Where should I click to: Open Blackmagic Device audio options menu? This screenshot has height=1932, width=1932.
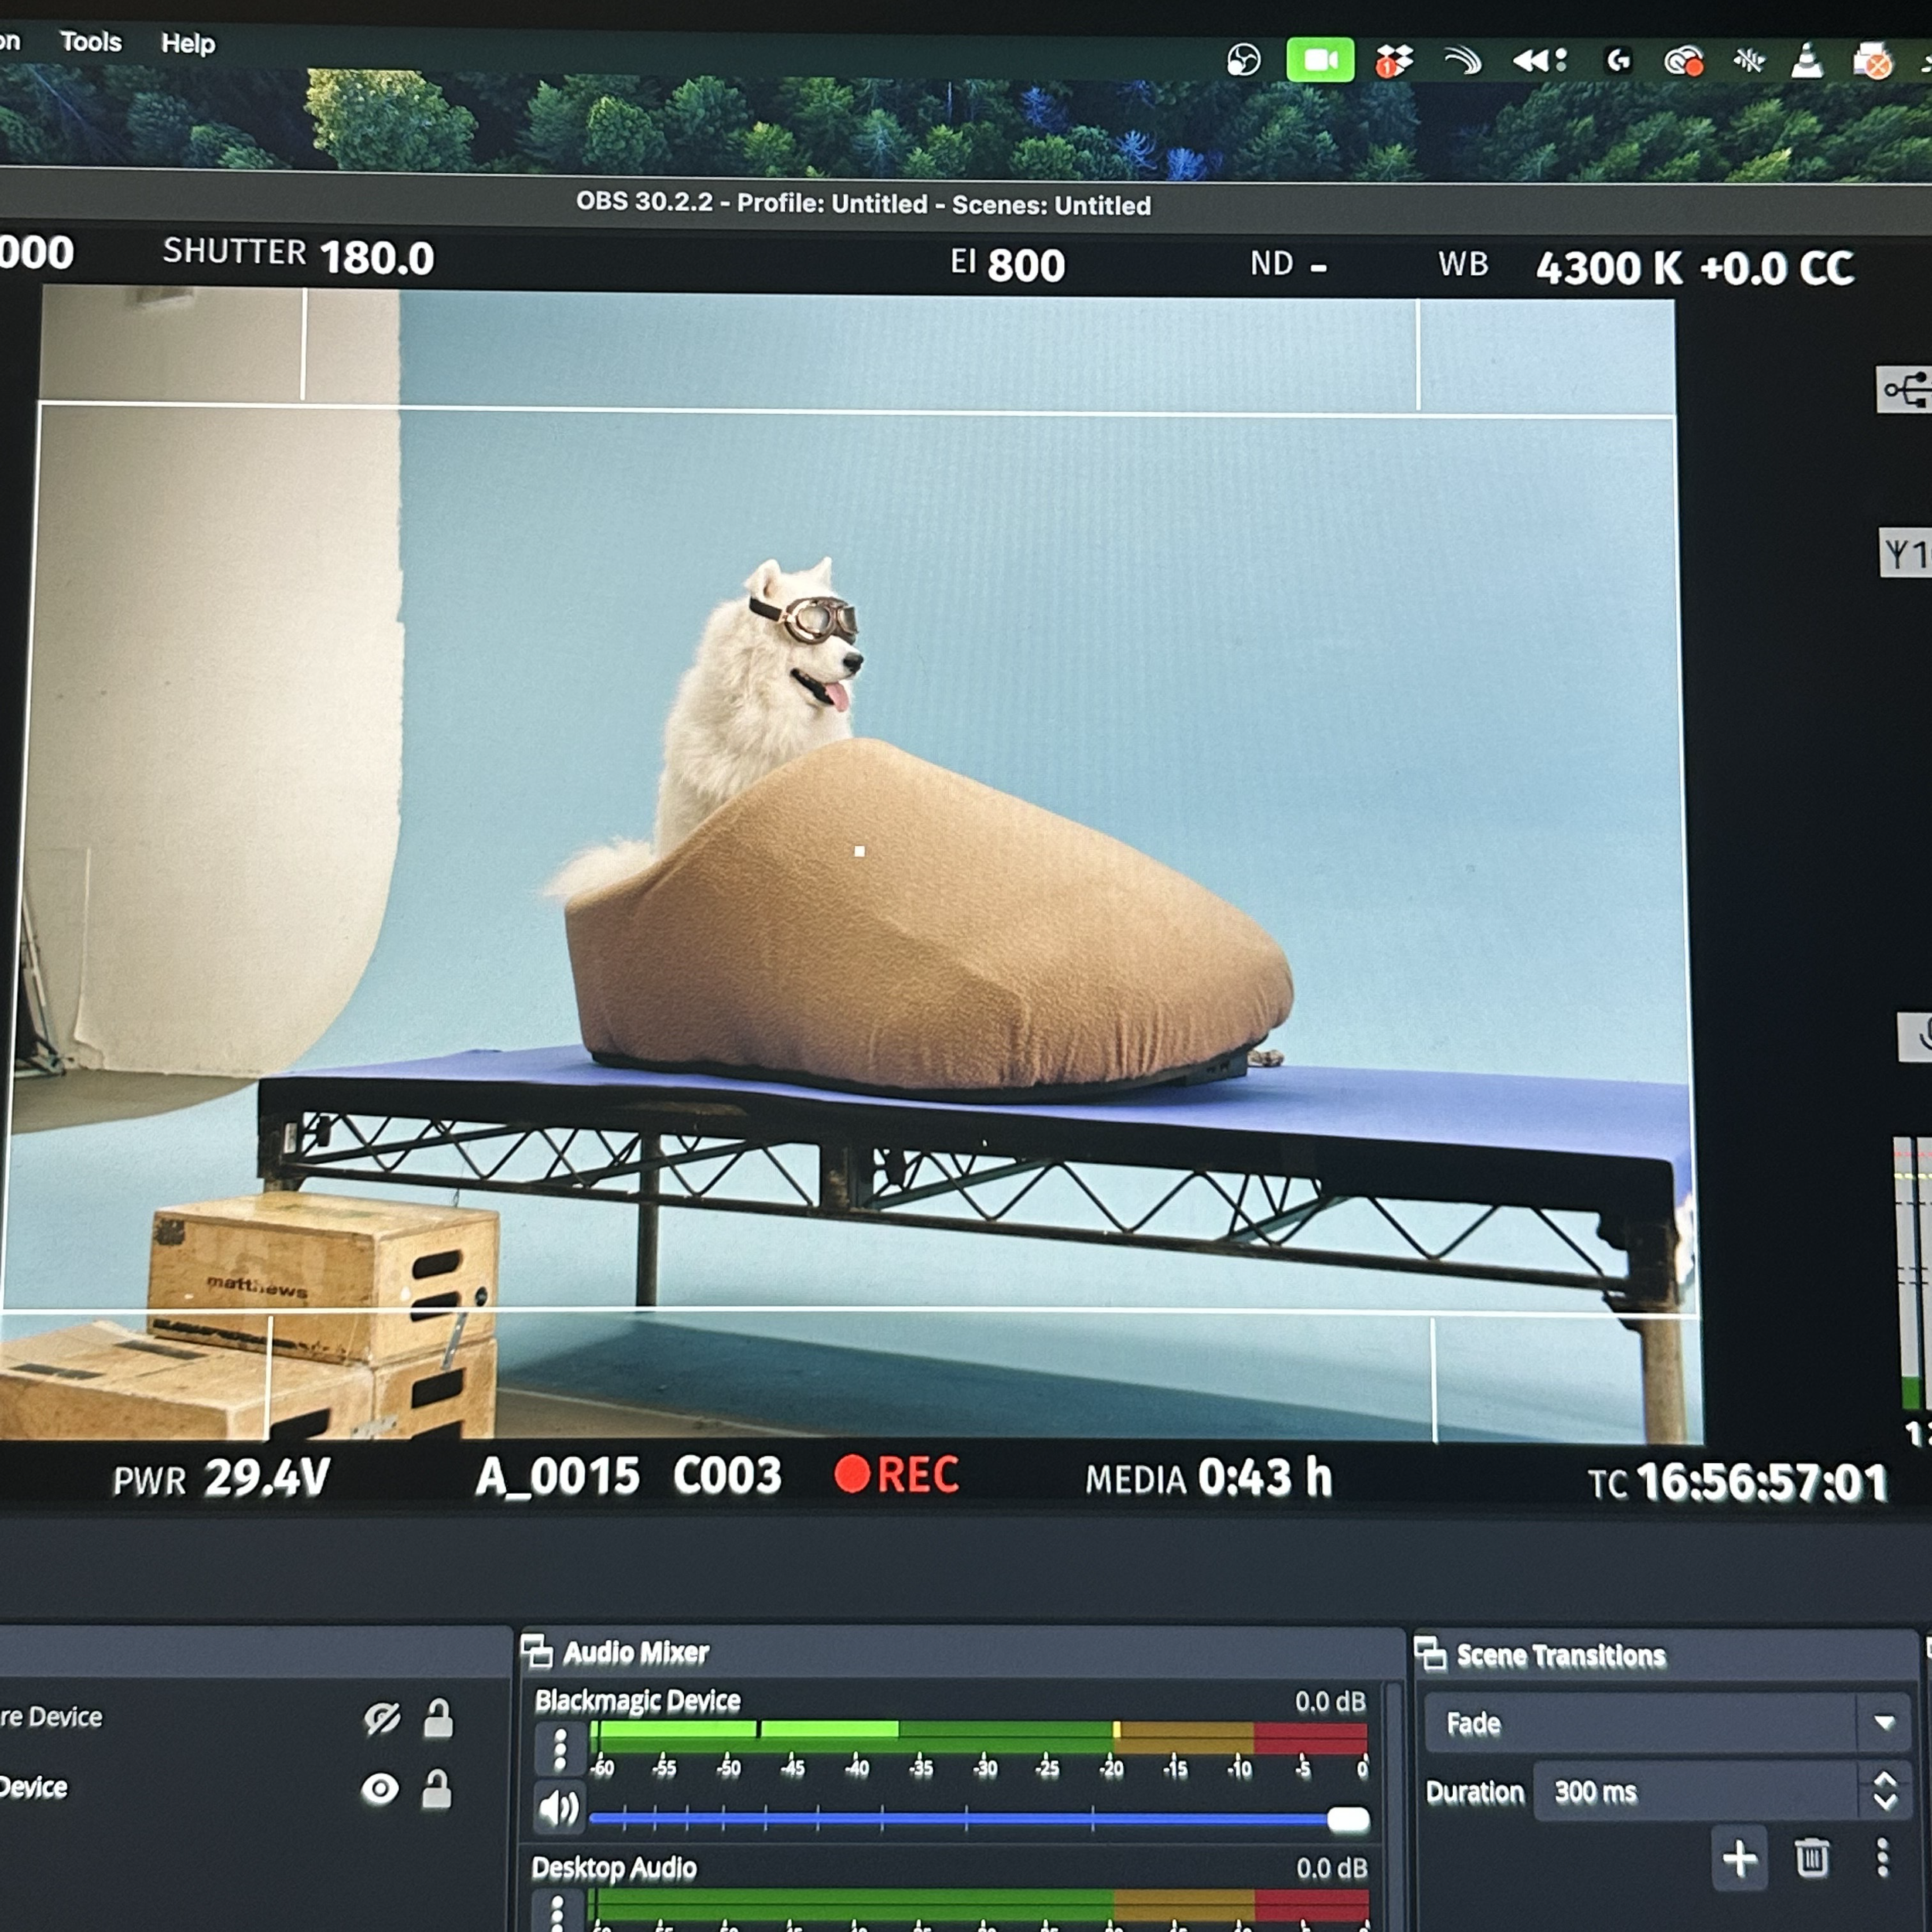(x=560, y=1749)
